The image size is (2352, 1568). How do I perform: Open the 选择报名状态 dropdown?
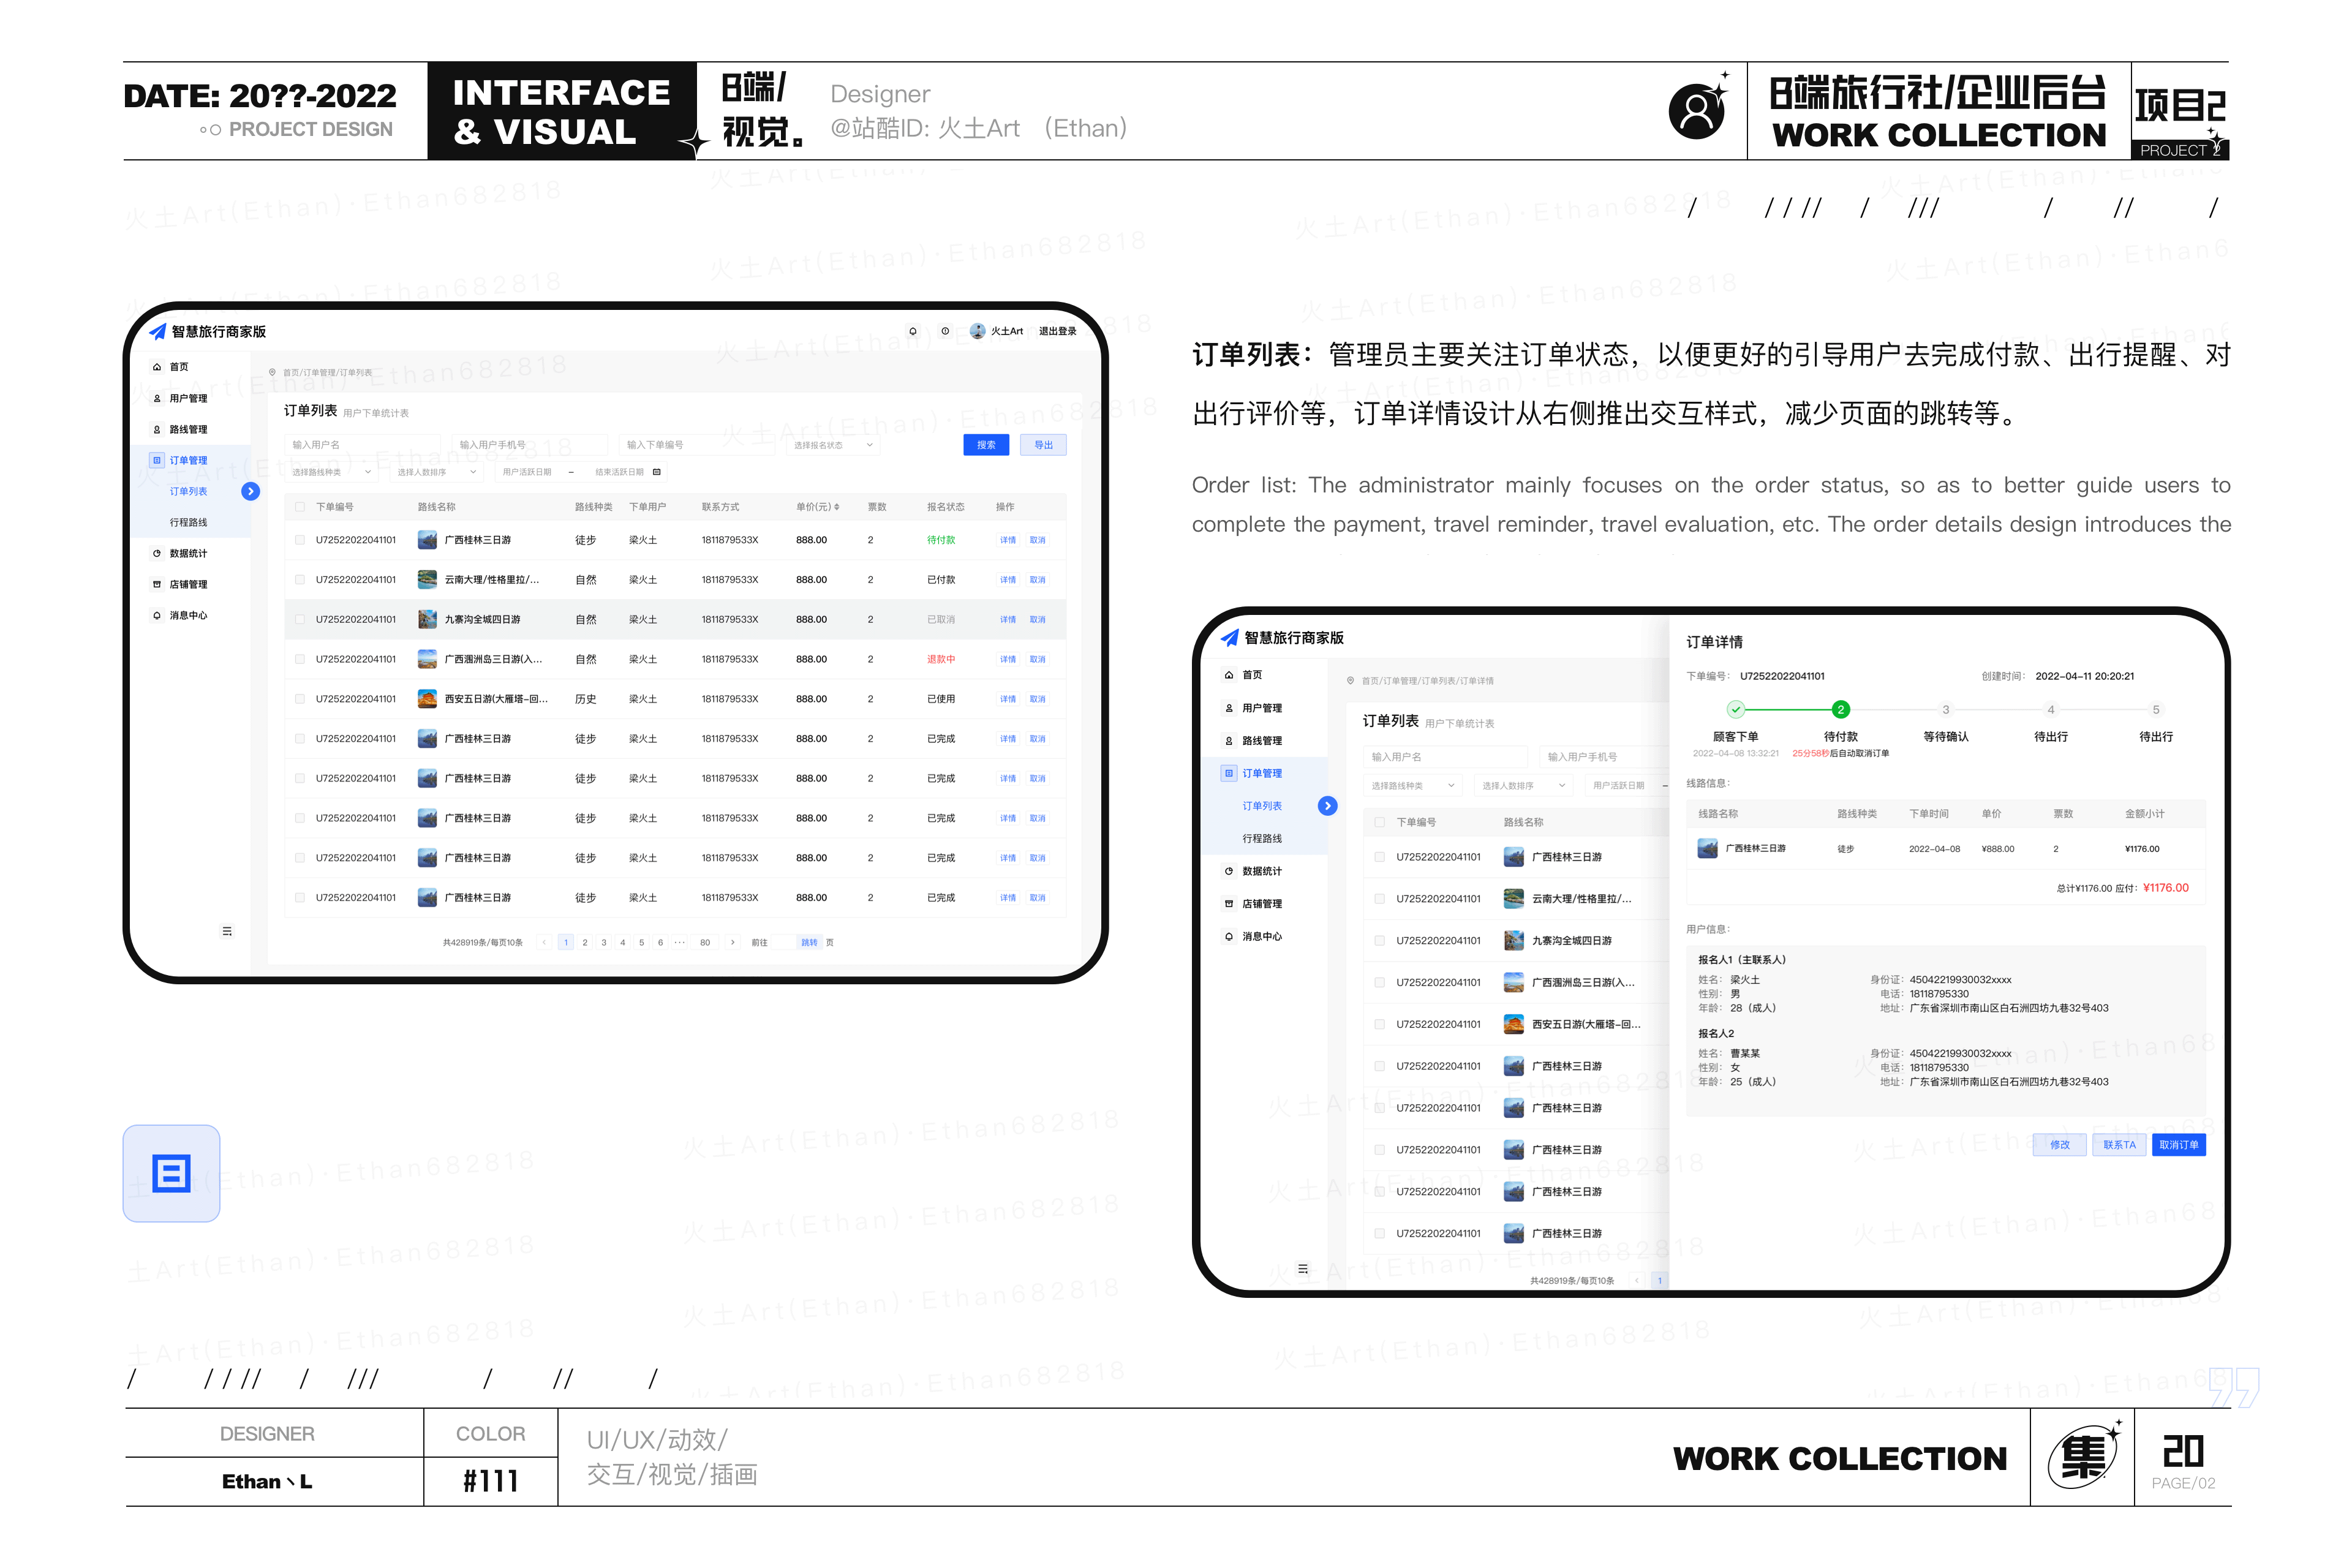tap(833, 445)
